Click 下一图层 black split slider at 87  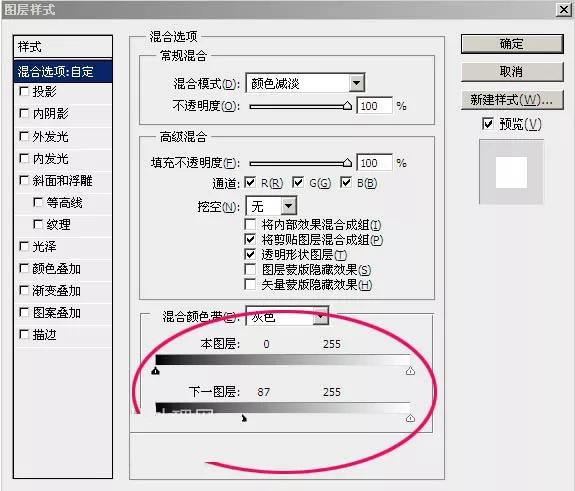click(244, 418)
